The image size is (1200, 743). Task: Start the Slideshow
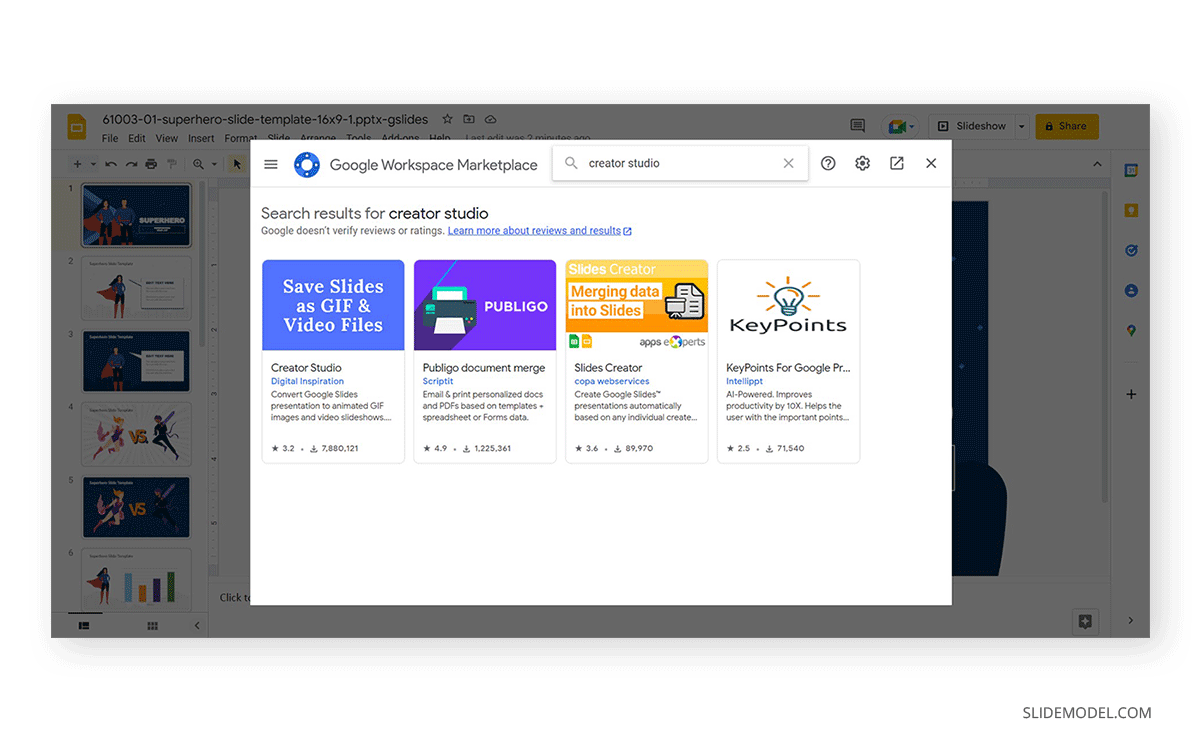pyautogui.click(x=971, y=126)
